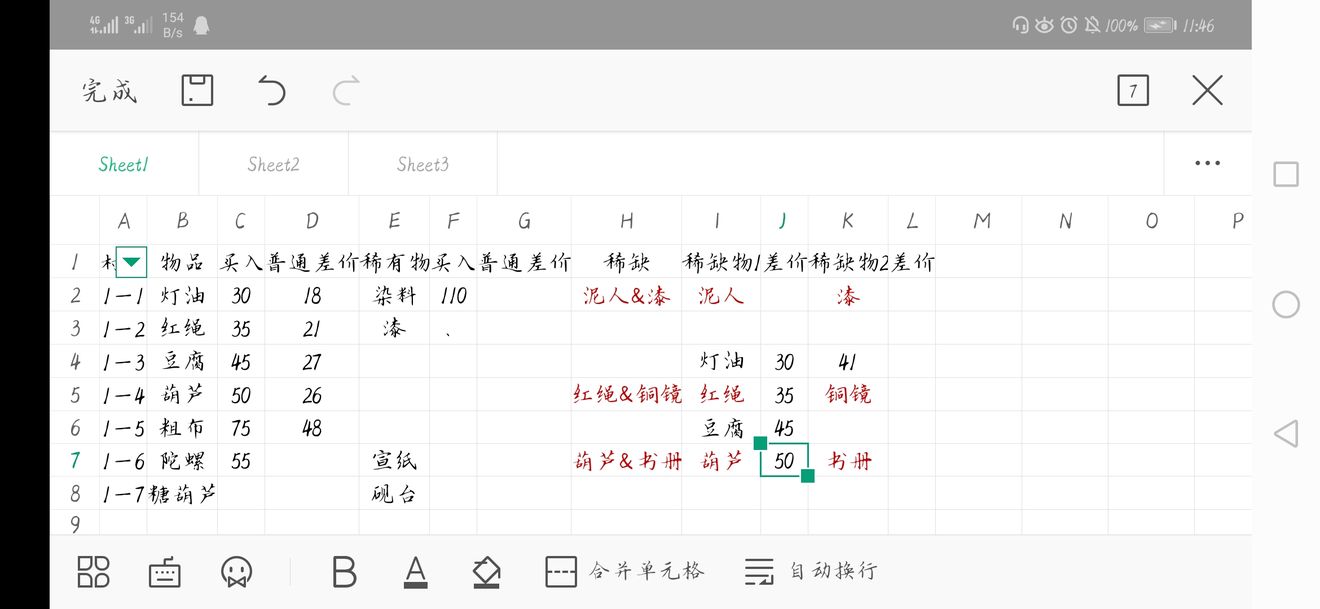Toggle bold formatting
Image resolution: width=1320 pixels, height=609 pixels.
click(344, 572)
